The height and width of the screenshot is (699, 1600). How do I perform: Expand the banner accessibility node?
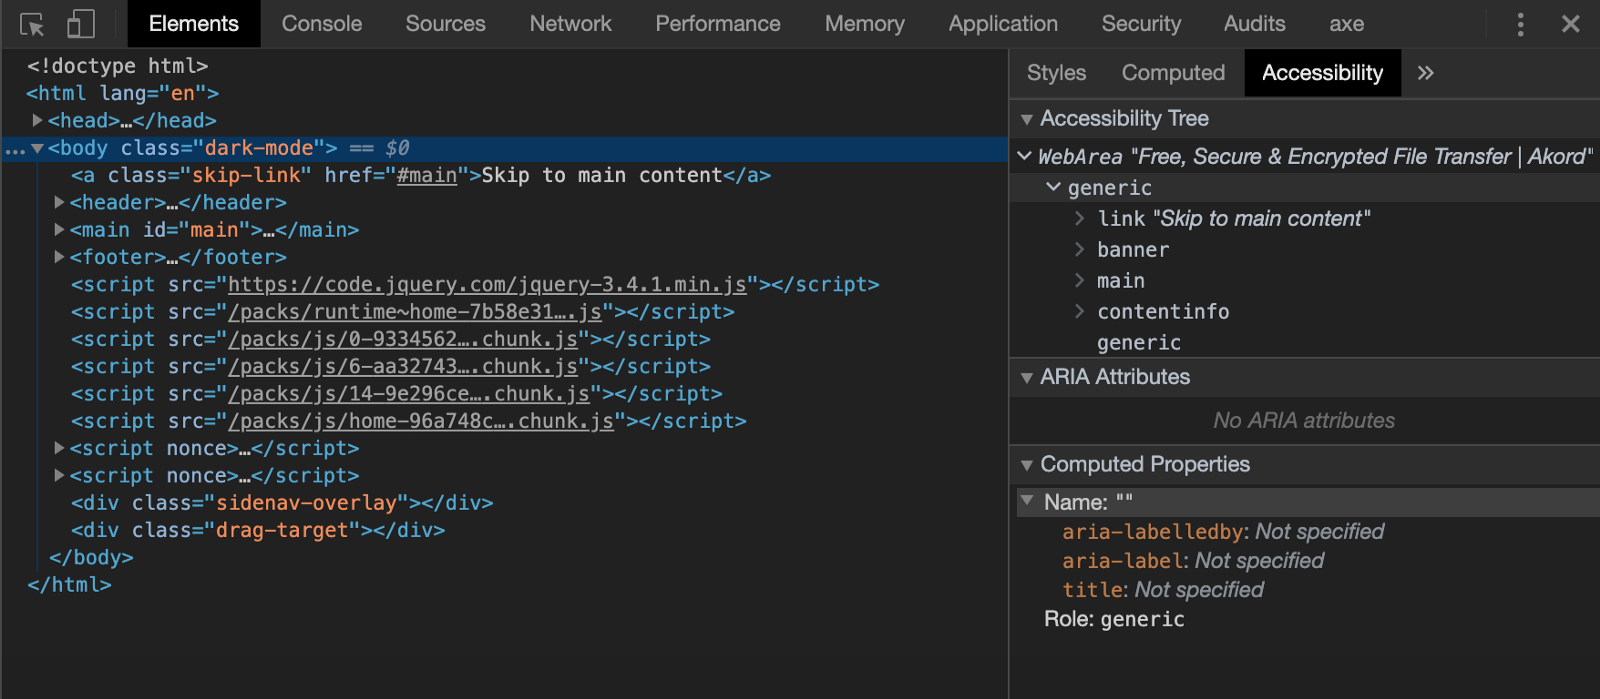click(1079, 249)
